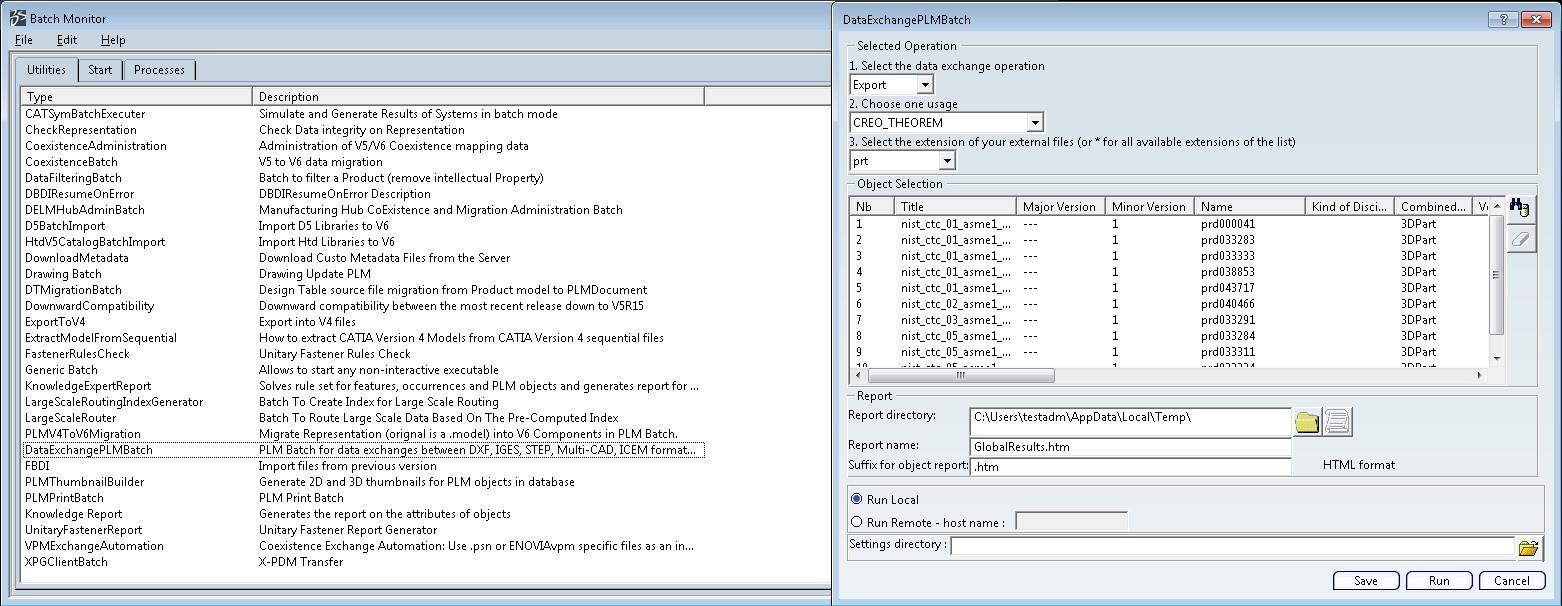Screen dimensions: 1562x606
Task: Select object row with name prd000041
Action: [1169, 224]
